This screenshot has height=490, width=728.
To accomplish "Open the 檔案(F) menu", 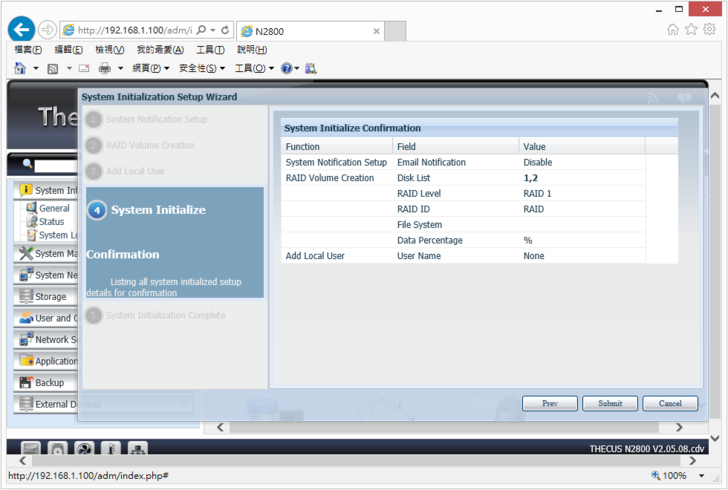I will pyautogui.click(x=28, y=49).
